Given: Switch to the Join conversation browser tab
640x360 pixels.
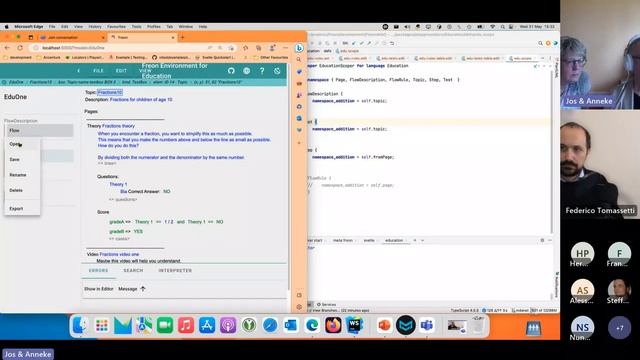Looking at the screenshot, I should (71, 38).
